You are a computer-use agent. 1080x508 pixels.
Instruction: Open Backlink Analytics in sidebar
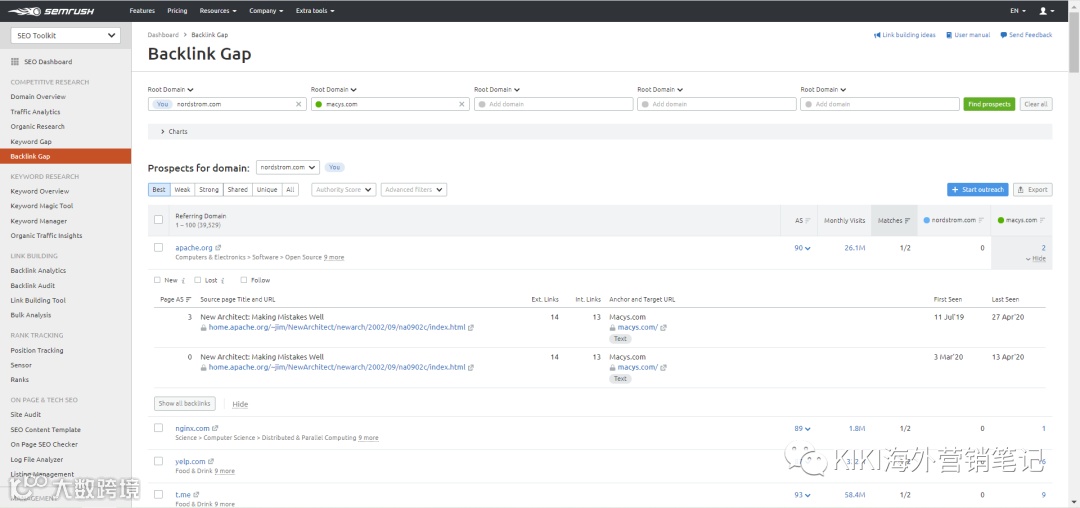point(38,271)
